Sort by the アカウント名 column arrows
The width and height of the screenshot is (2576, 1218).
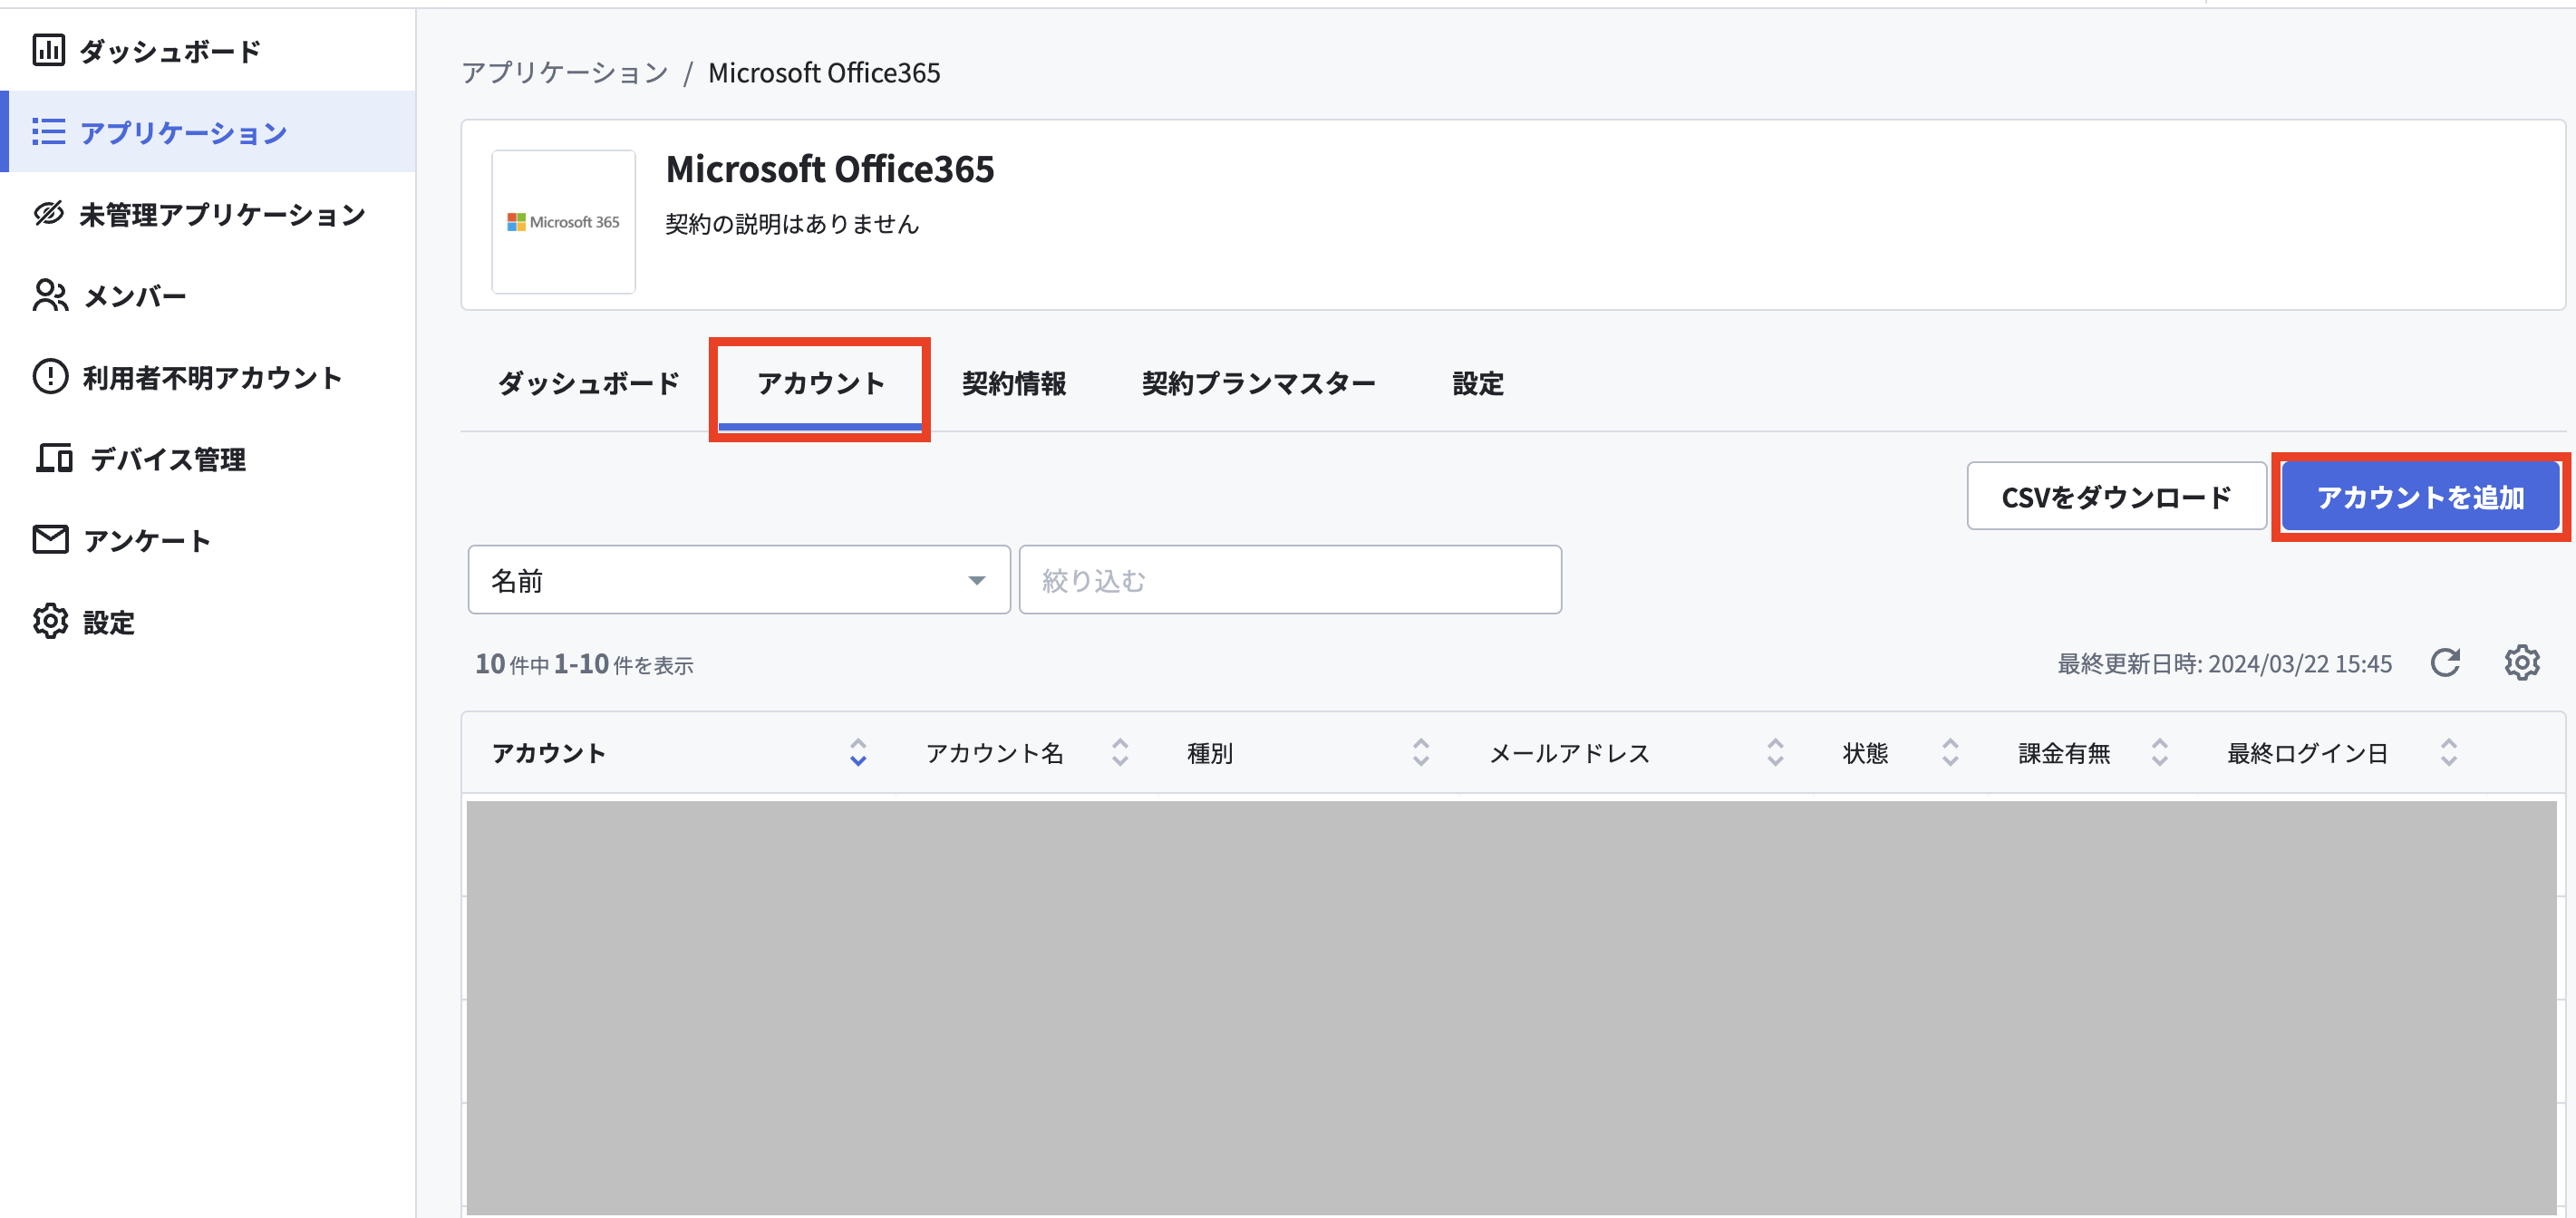click(x=1120, y=753)
